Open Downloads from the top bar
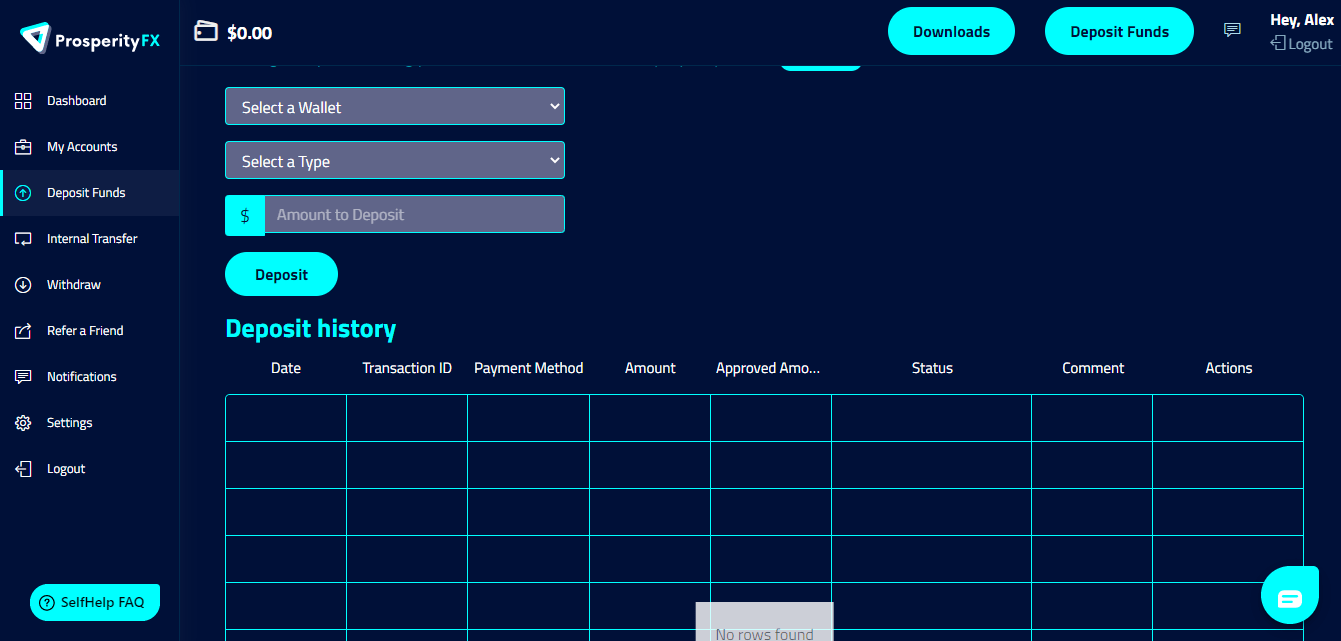 click(951, 31)
